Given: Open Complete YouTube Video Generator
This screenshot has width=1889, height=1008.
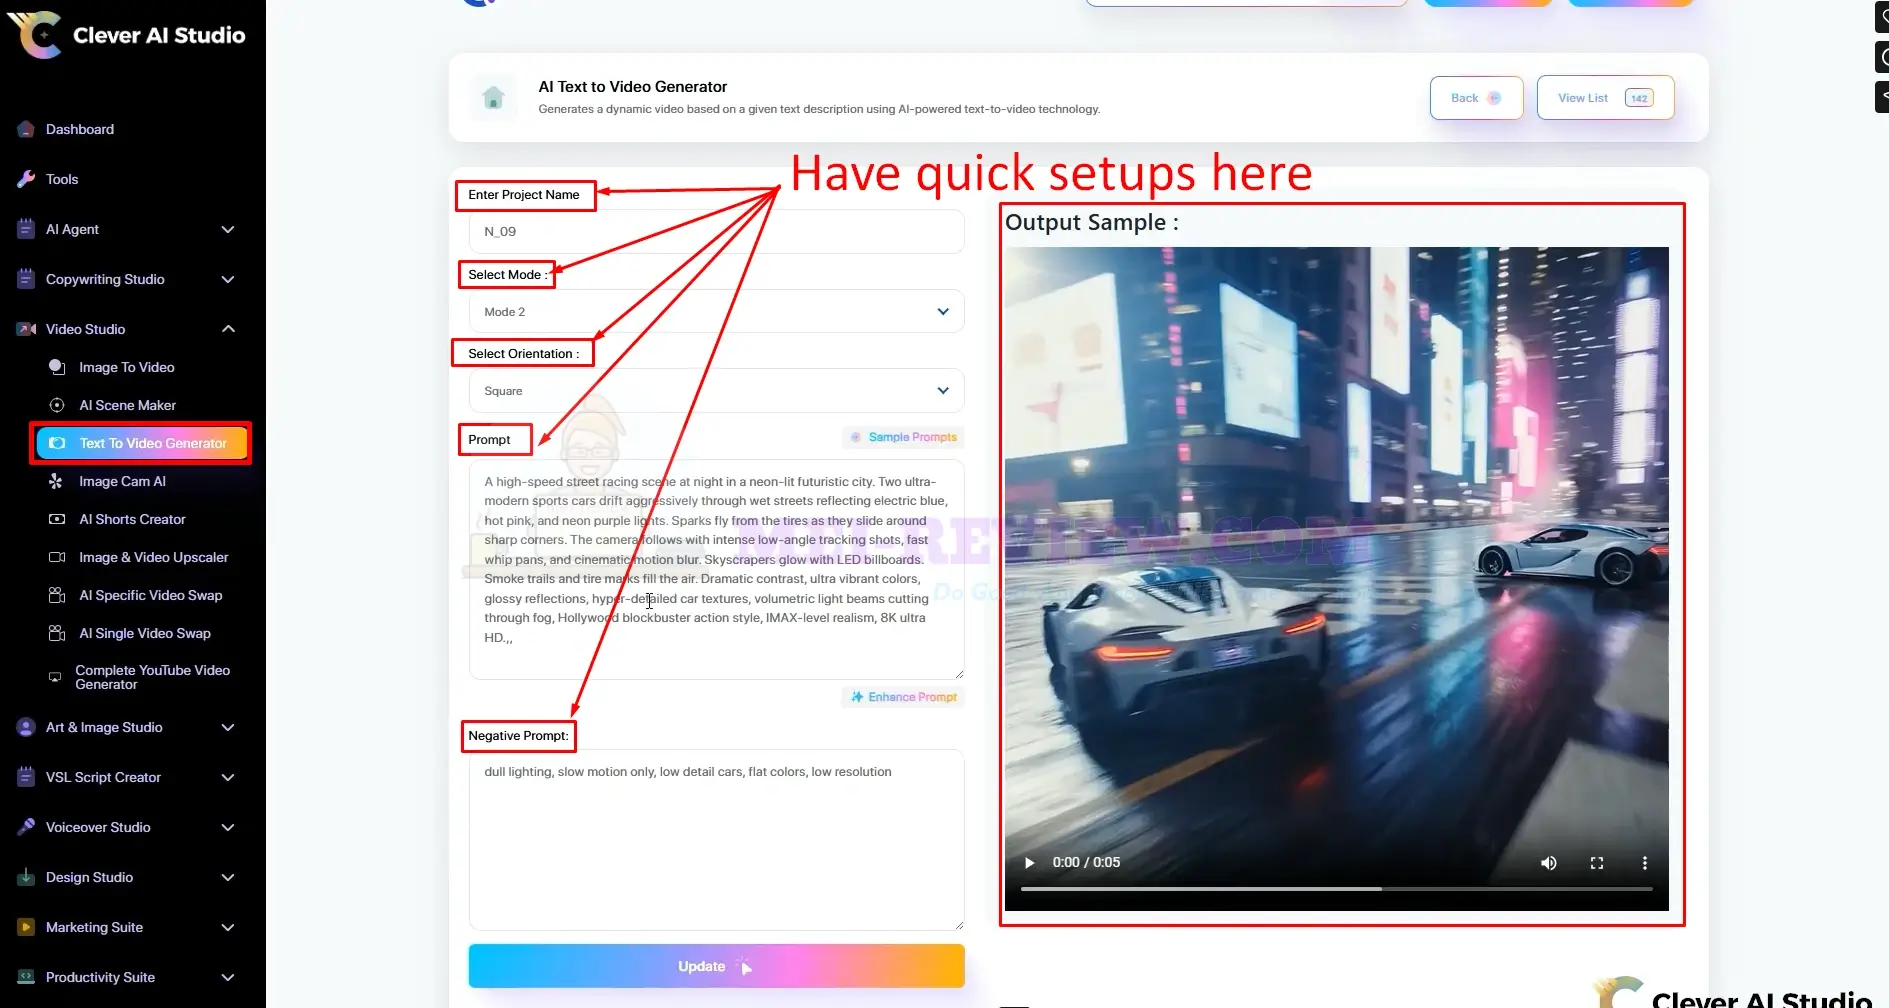Looking at the screenshot, I should click(x=152, y=677).
